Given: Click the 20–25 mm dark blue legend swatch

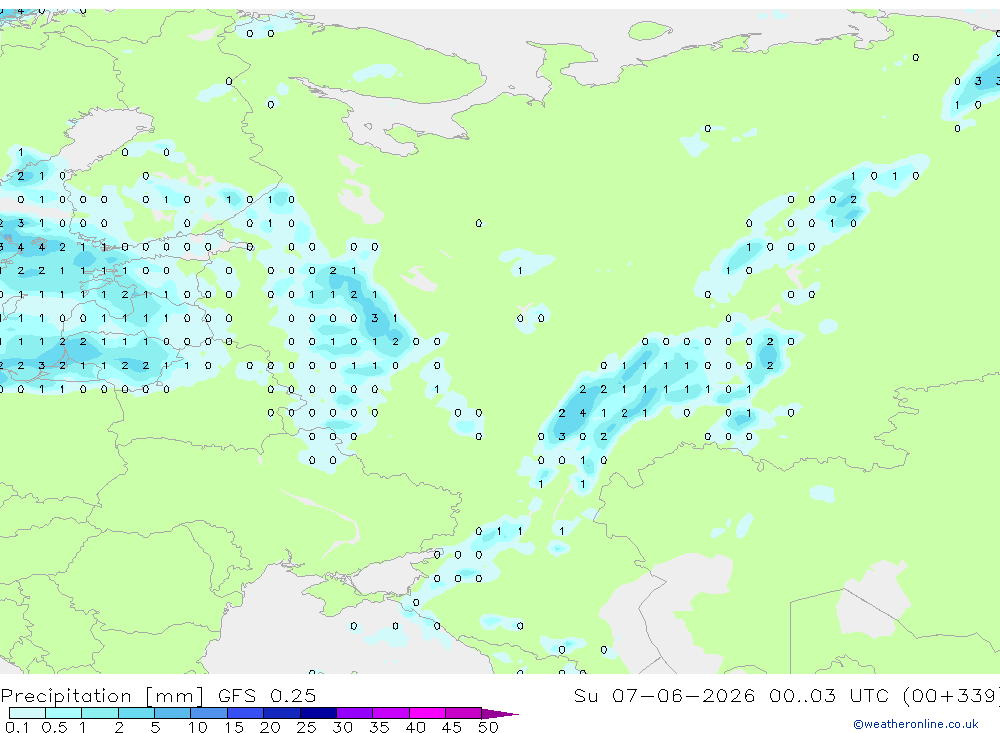Looking at the screenshot, I should tap(282, 713).
